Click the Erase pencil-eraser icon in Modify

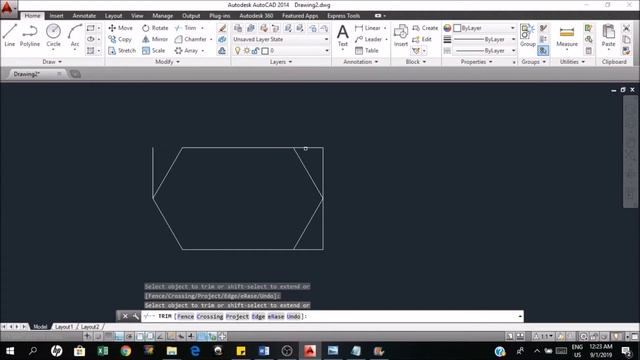pyautogui.click(x=222, y=28)
